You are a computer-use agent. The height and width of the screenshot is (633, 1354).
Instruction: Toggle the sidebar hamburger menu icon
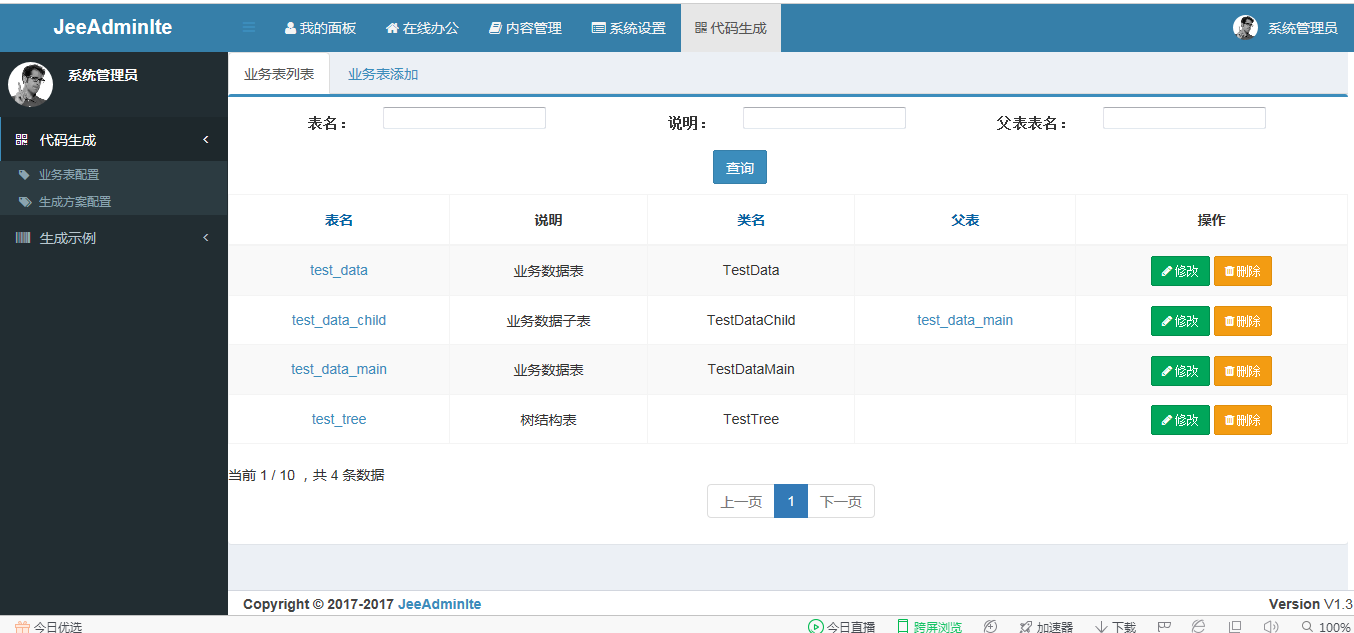coord(249,28)
